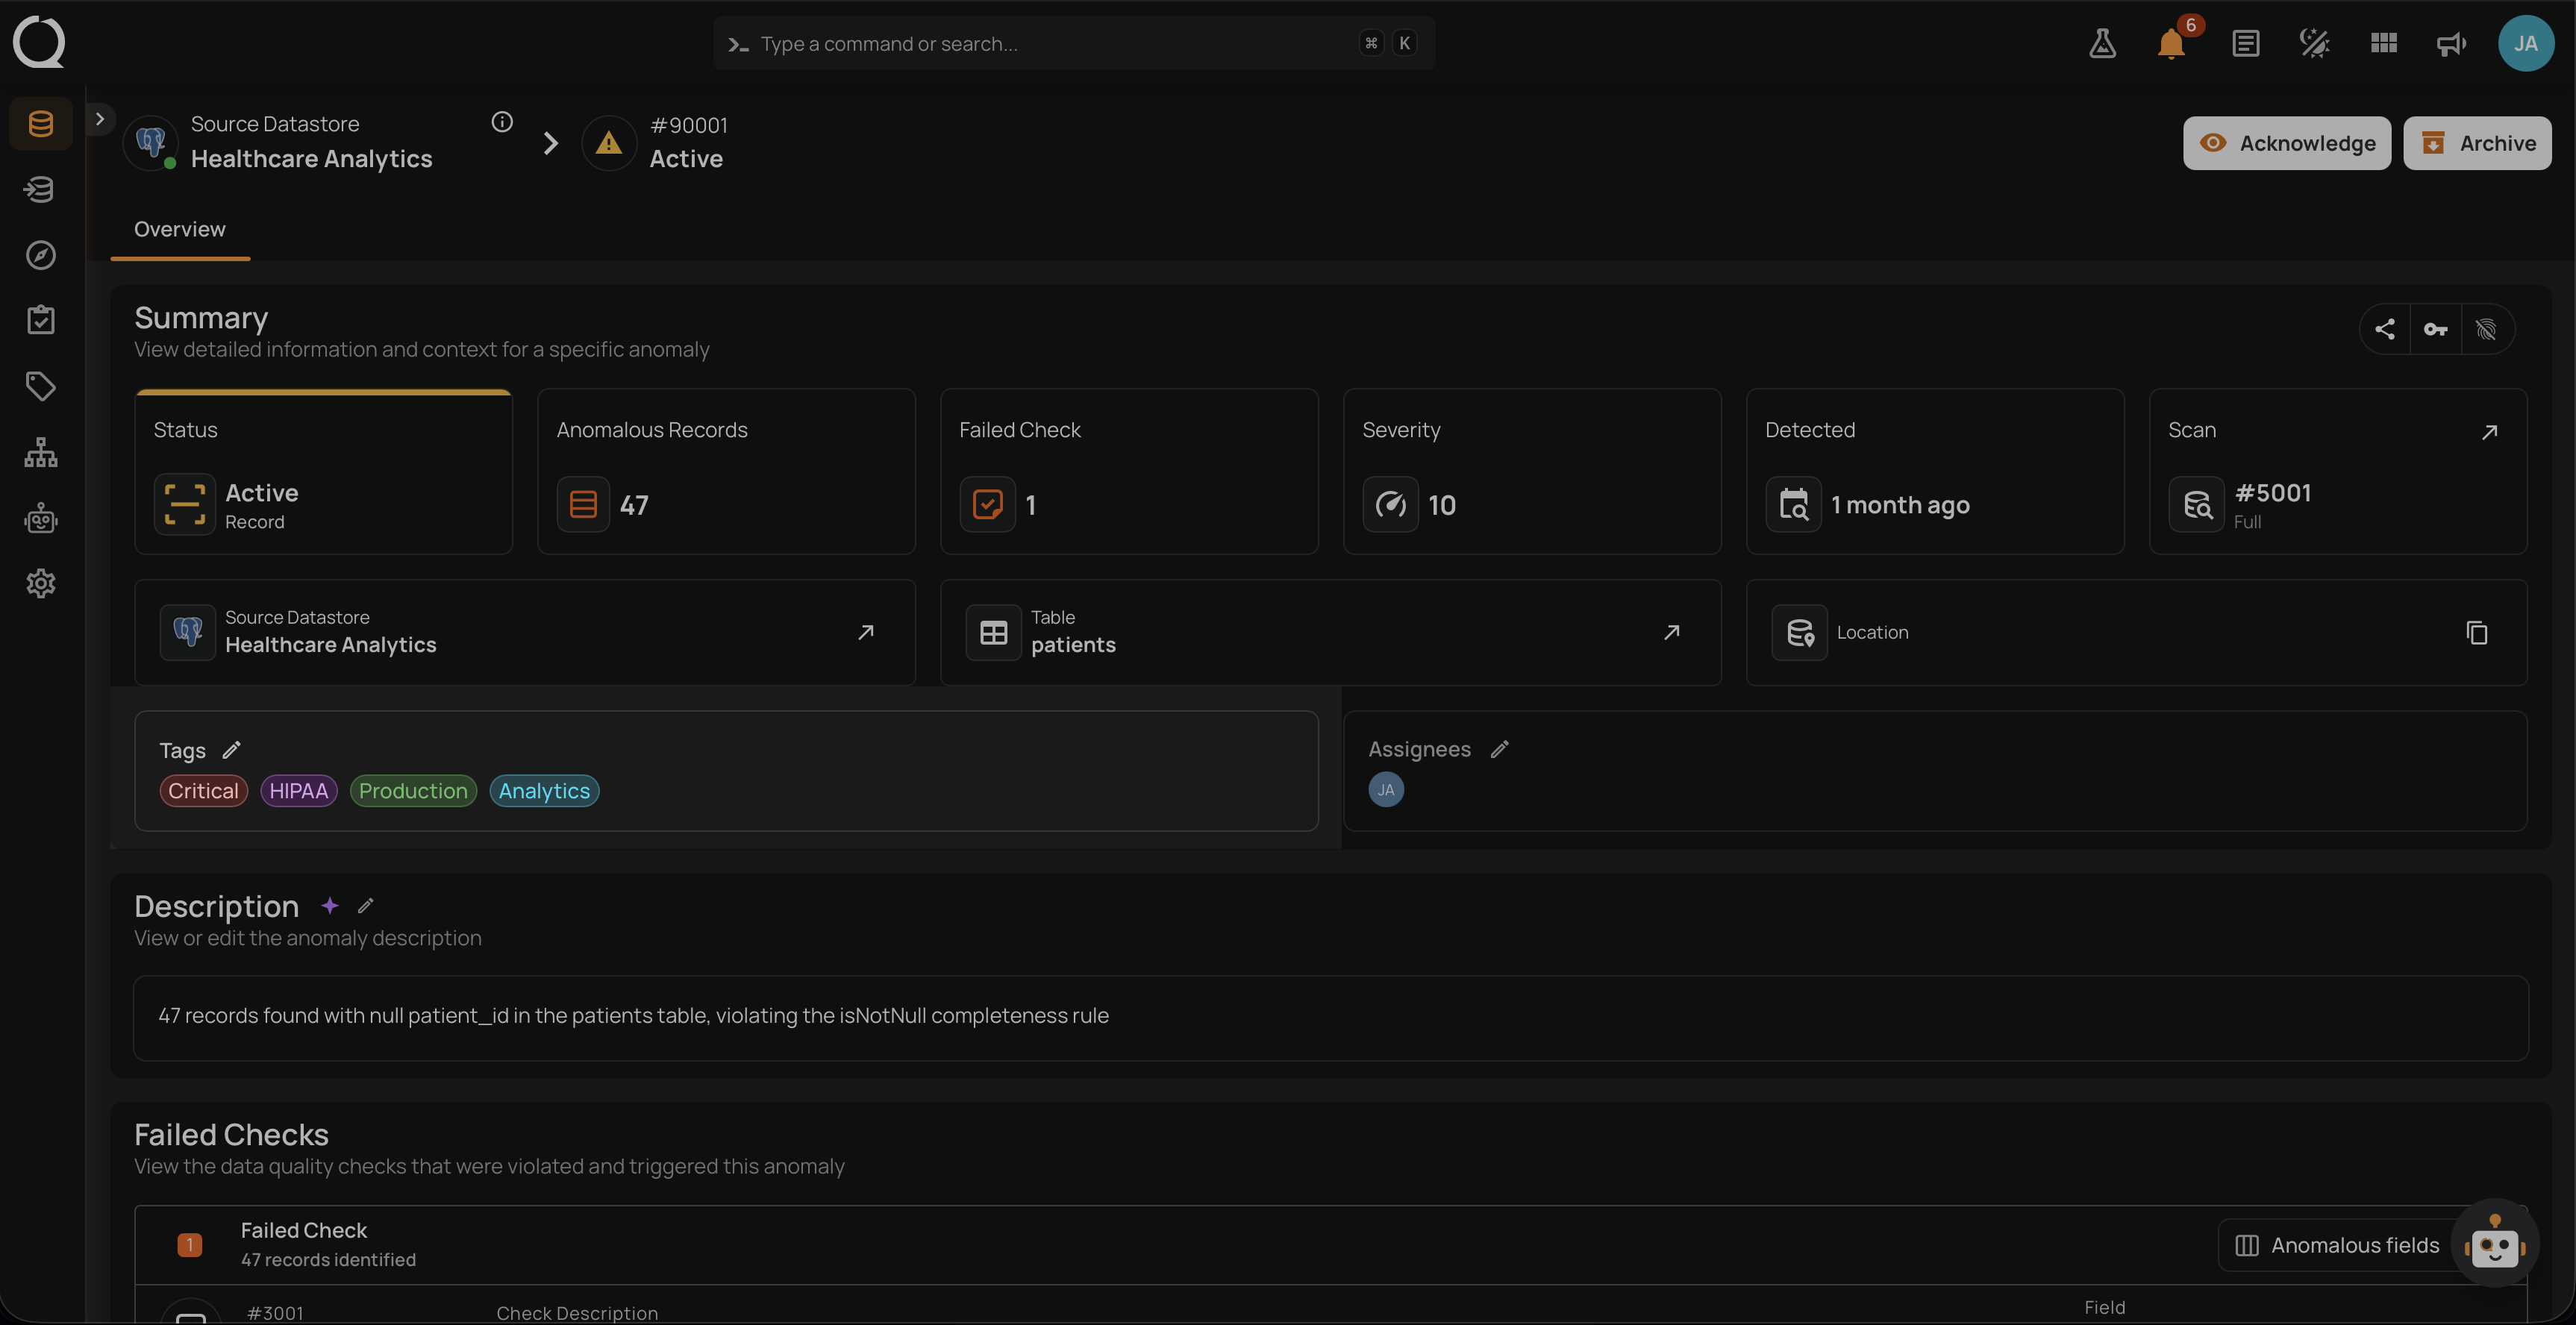This screenshot has width=2576, height=1325.
Task: Edit assignees with the pencil icon
Action: pyautogui.click(x=1499, y=749)
